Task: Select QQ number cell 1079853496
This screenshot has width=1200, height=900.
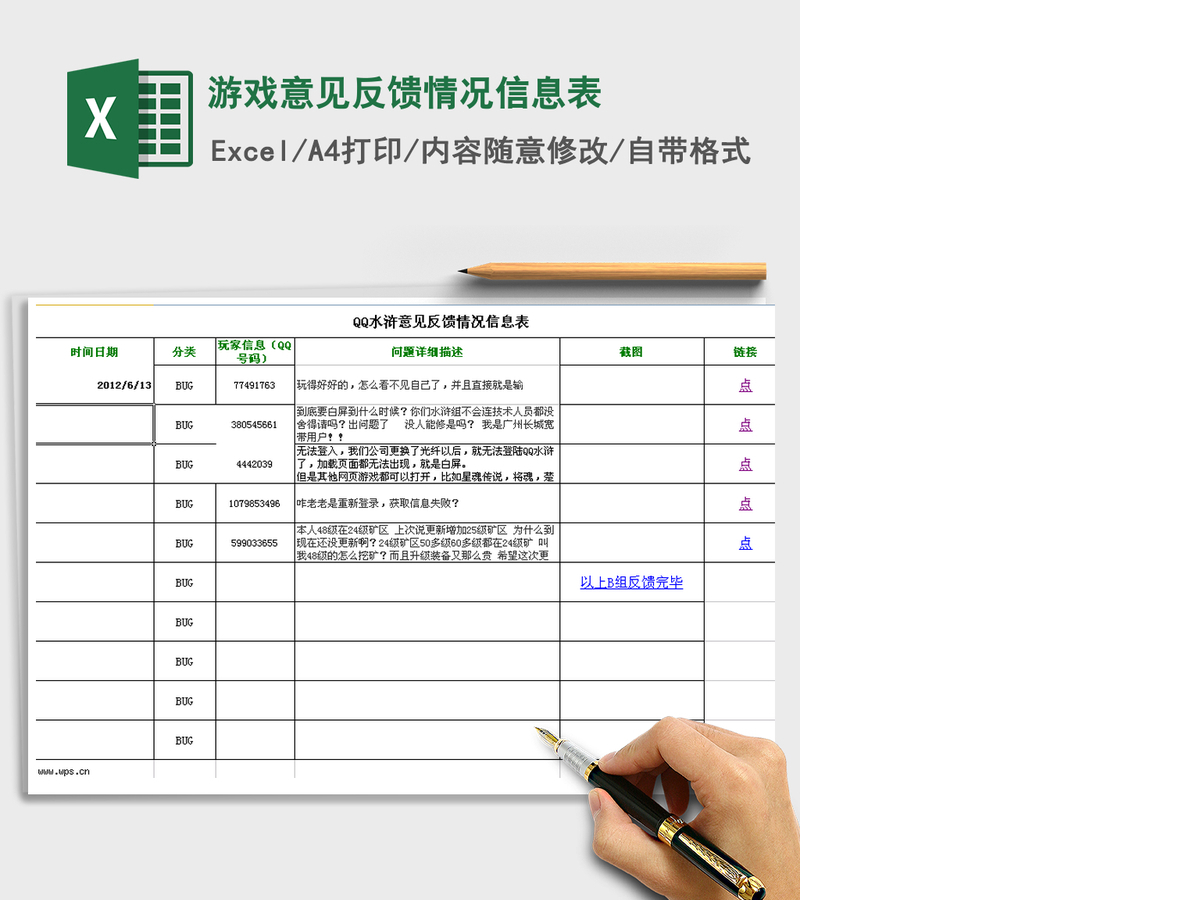Action: pyautogui.click(x=255, y=504)
